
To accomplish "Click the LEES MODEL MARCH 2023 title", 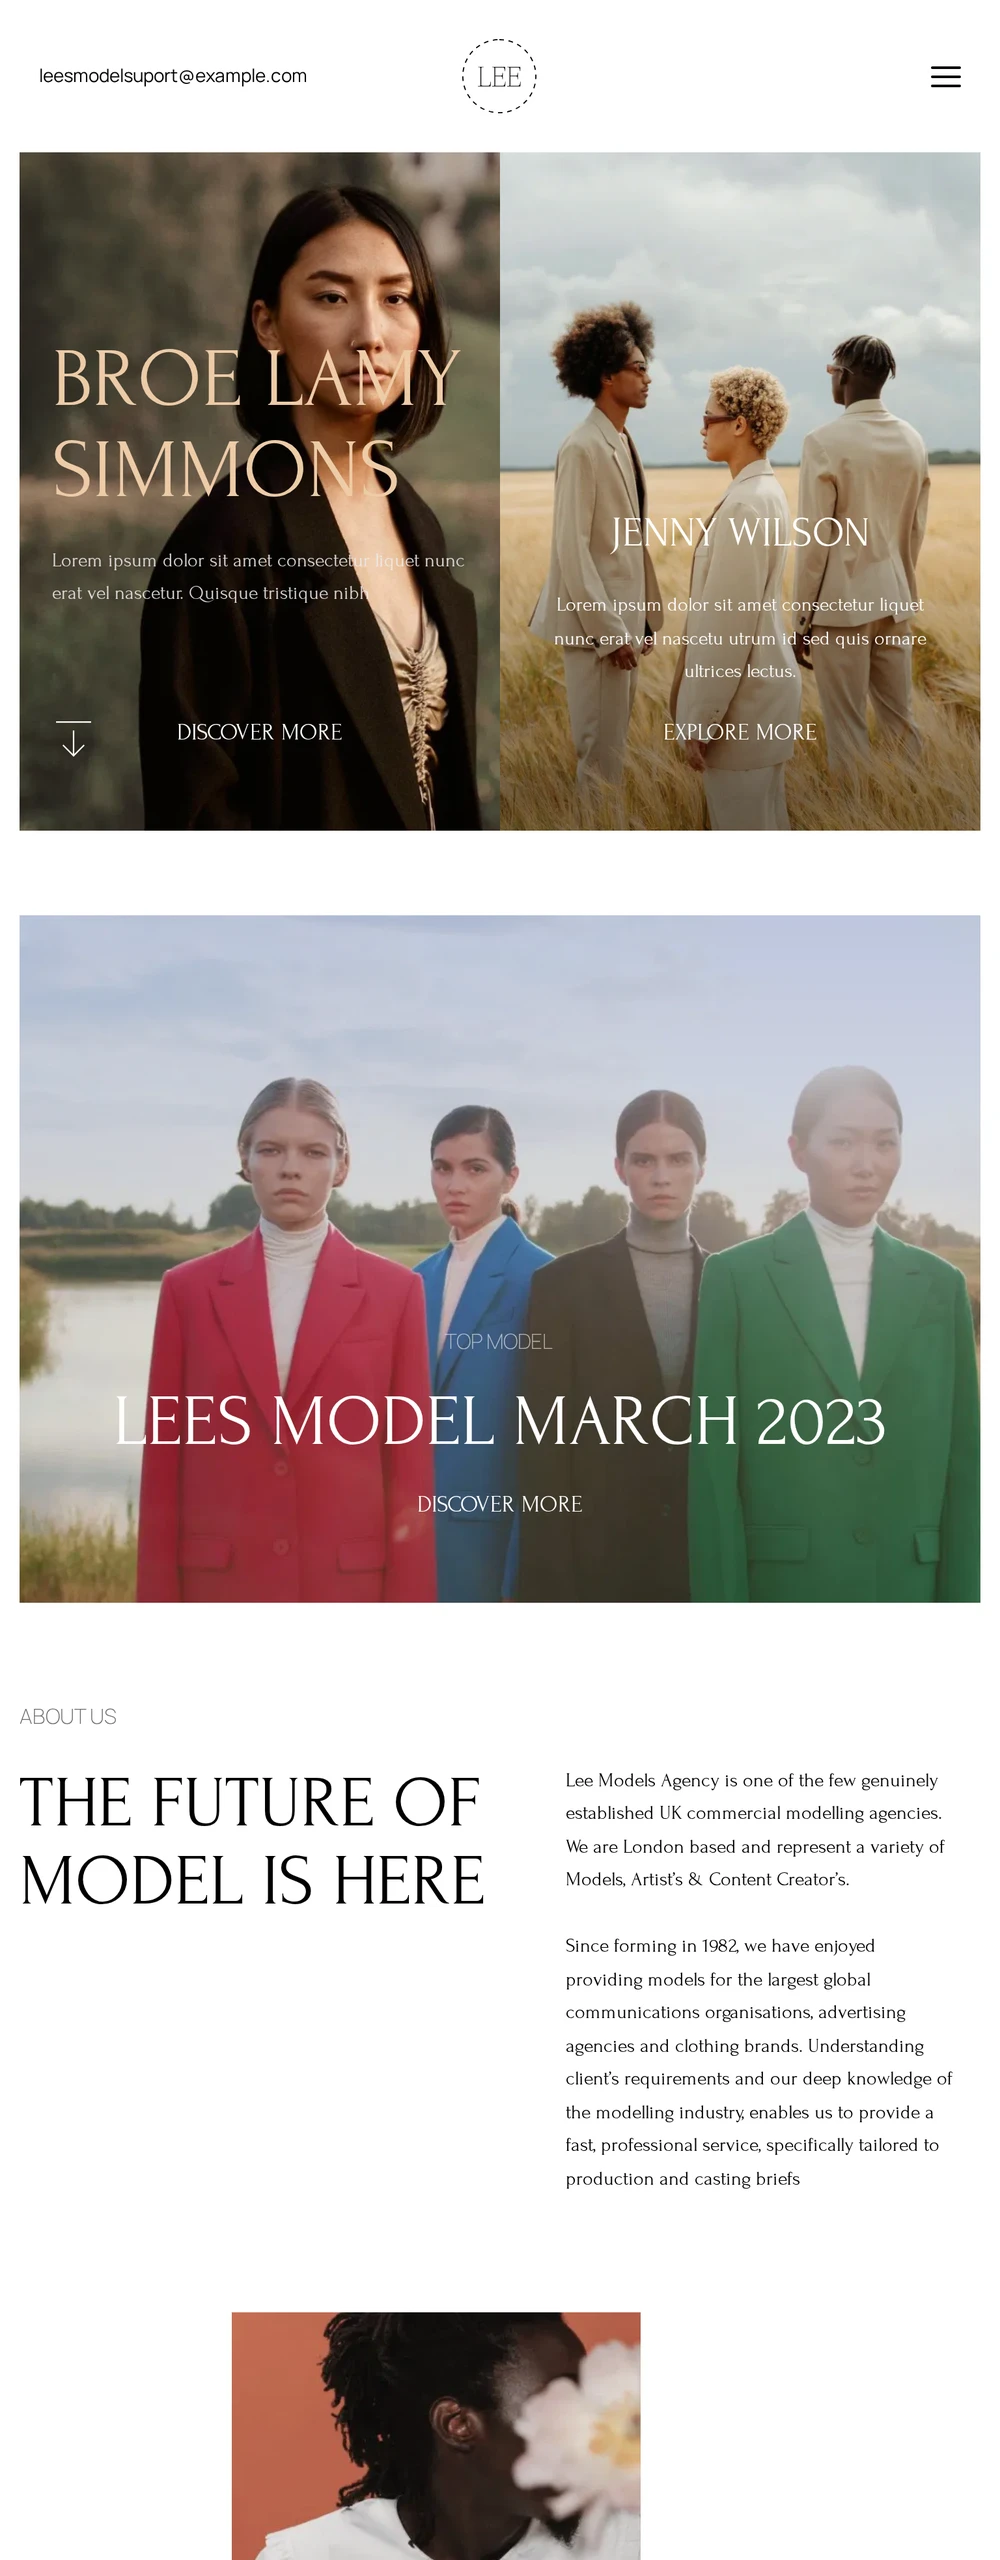I will [500, 1421].
